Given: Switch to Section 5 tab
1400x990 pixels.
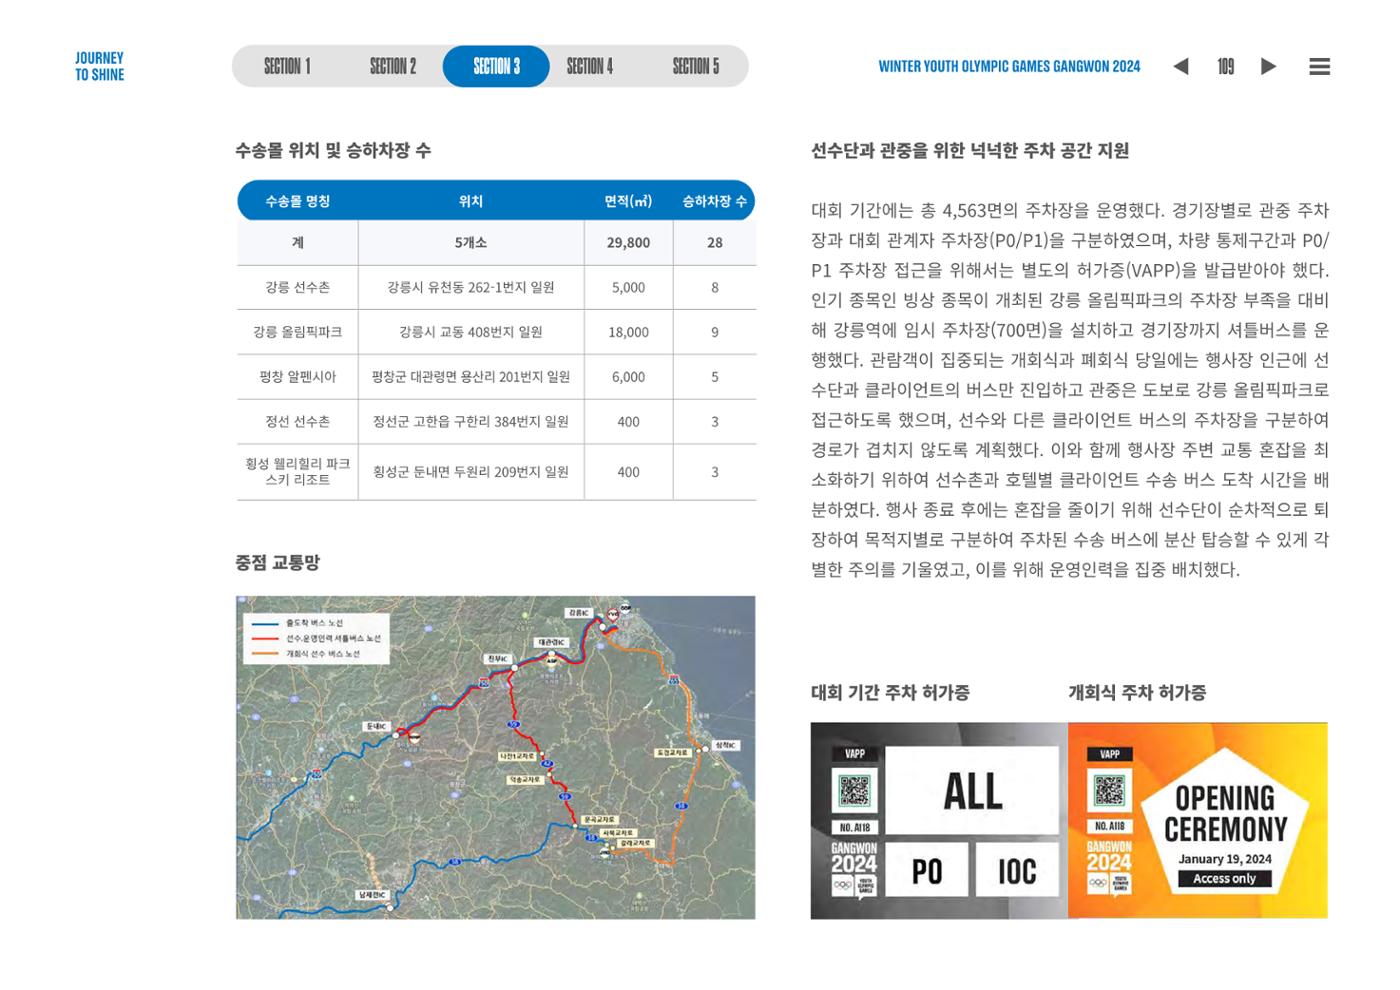Looking at the screenshot, I should point(696,67).
